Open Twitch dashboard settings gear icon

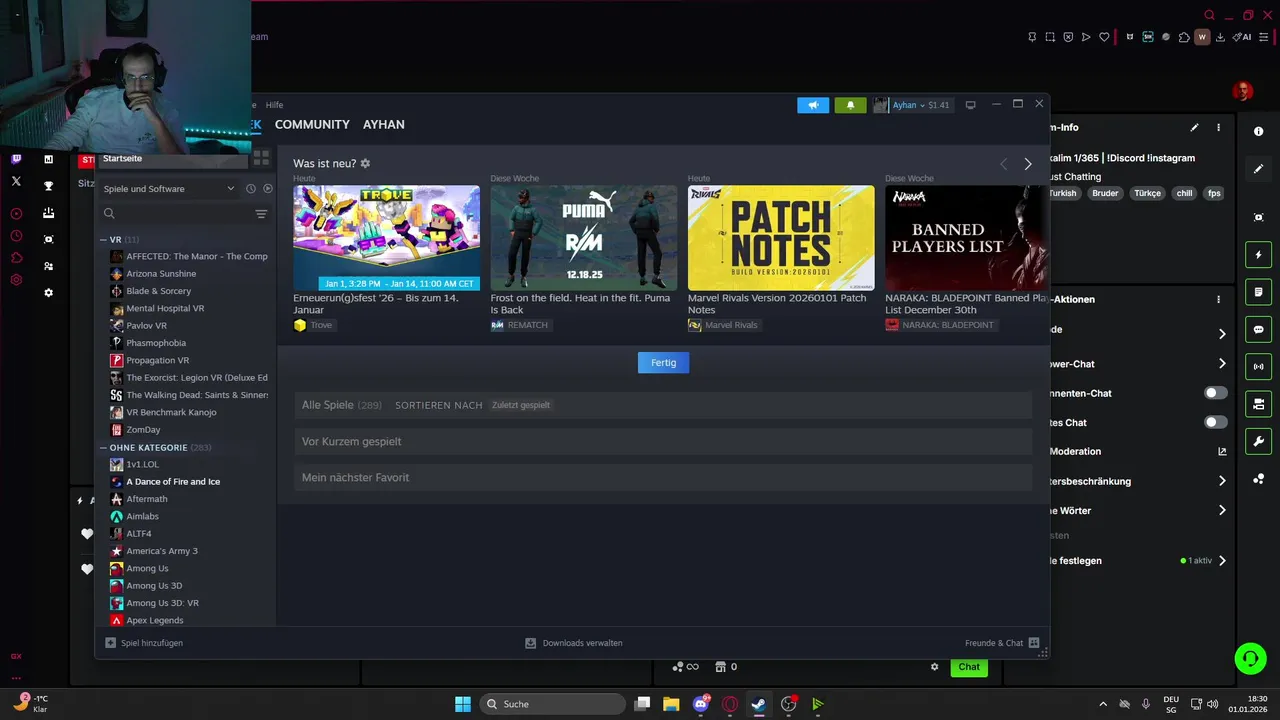click(48, 293)
